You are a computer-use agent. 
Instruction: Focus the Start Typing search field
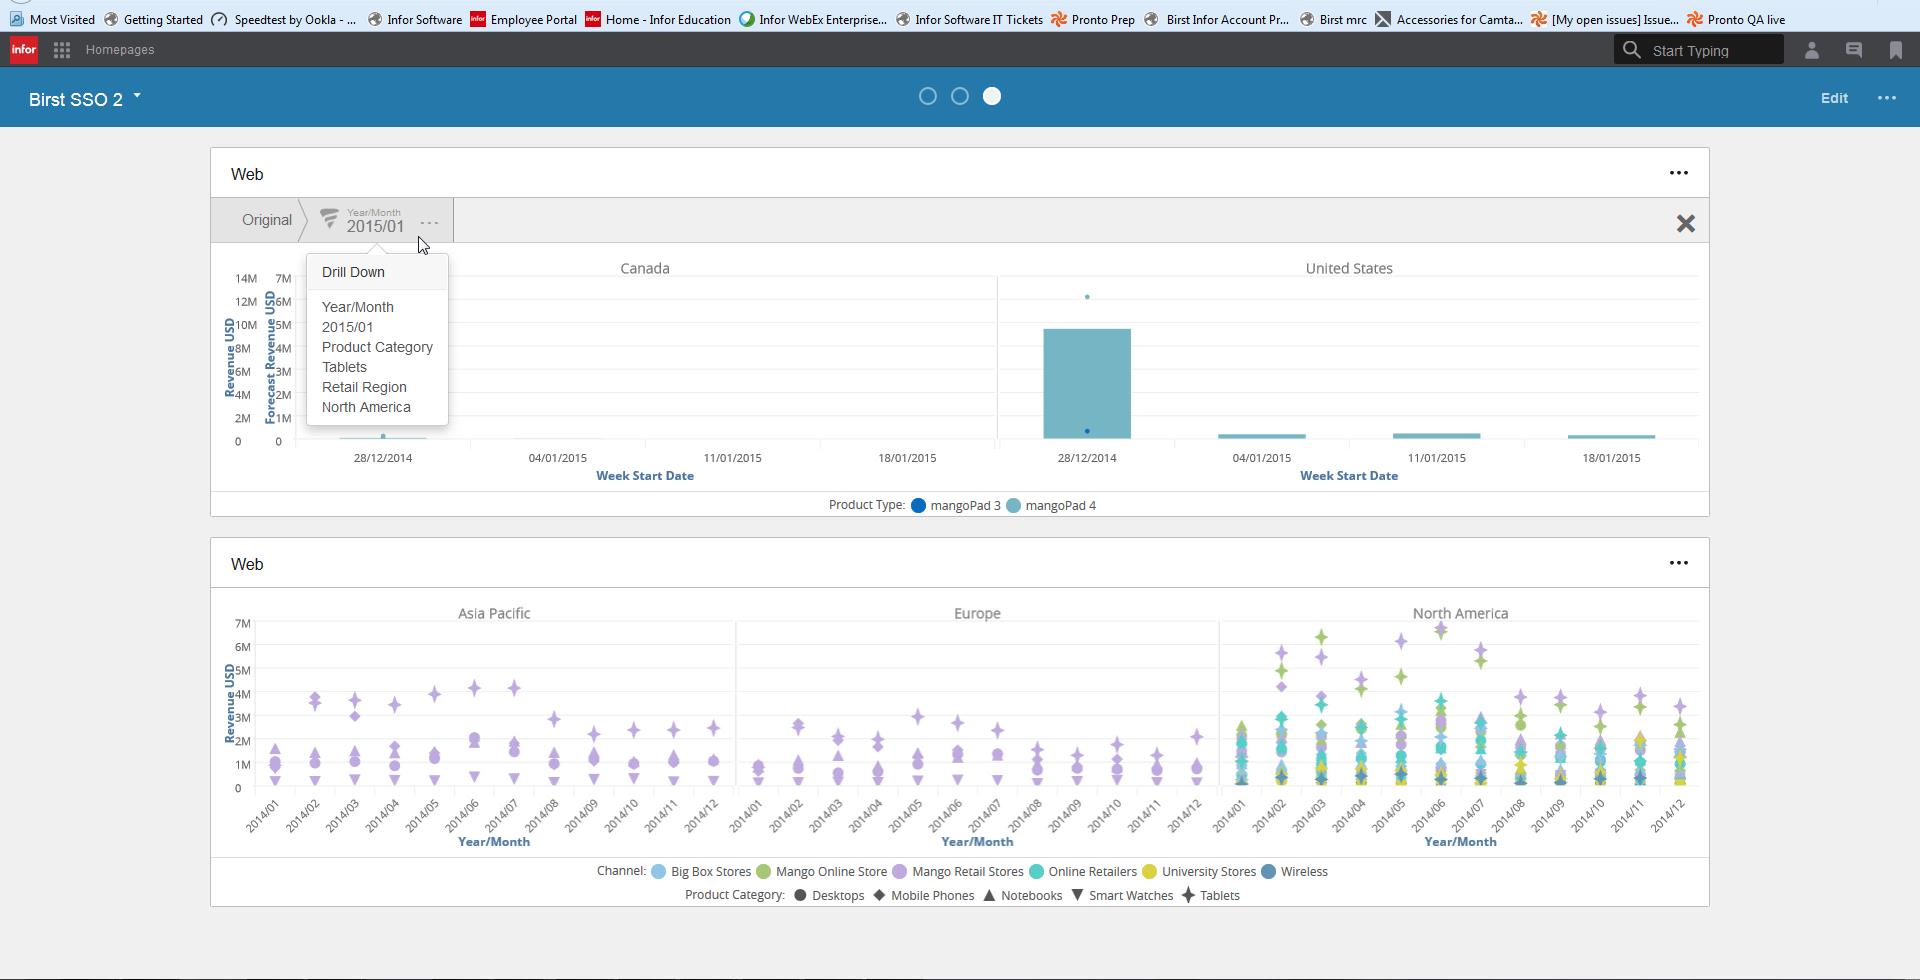click(x=1710, y=50)
